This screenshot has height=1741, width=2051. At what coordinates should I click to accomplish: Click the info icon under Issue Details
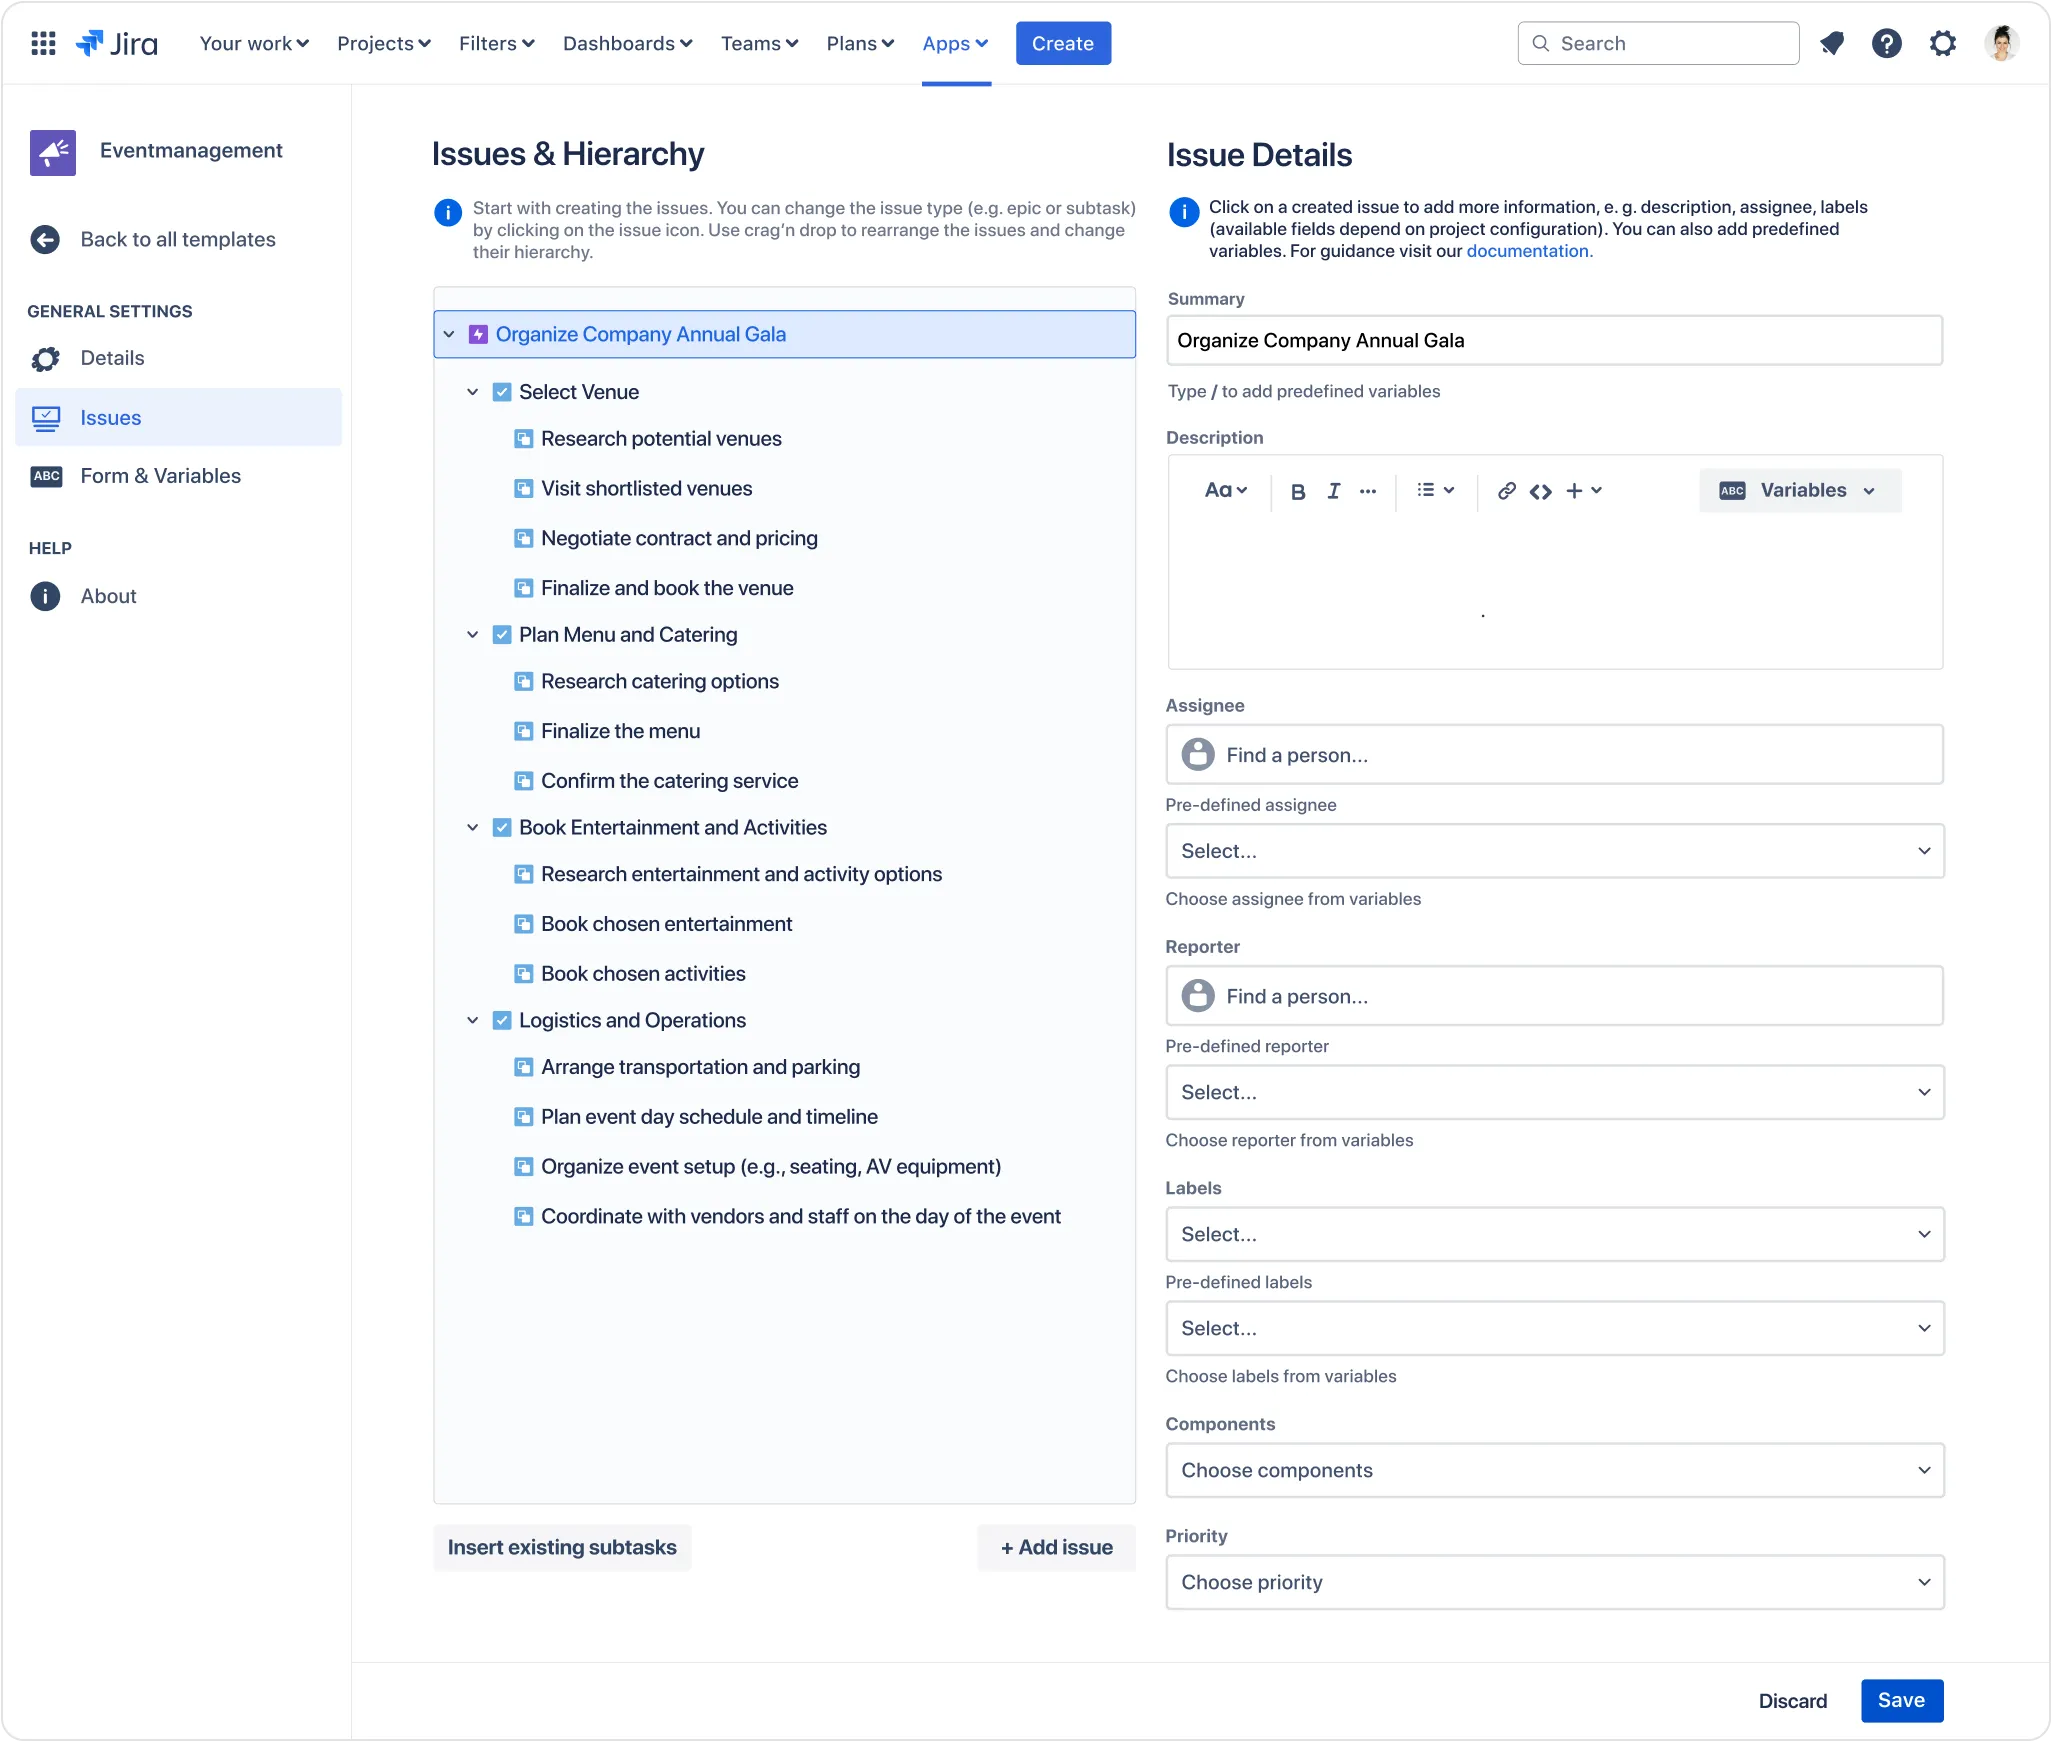pyautogui.click(x=1184, y=212)
